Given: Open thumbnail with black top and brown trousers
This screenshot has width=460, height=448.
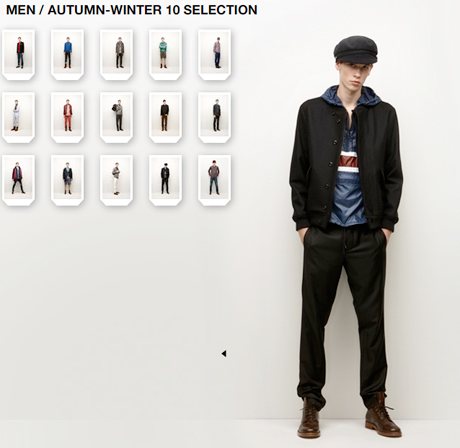Looking at the screenshot, I should [166, 117].
